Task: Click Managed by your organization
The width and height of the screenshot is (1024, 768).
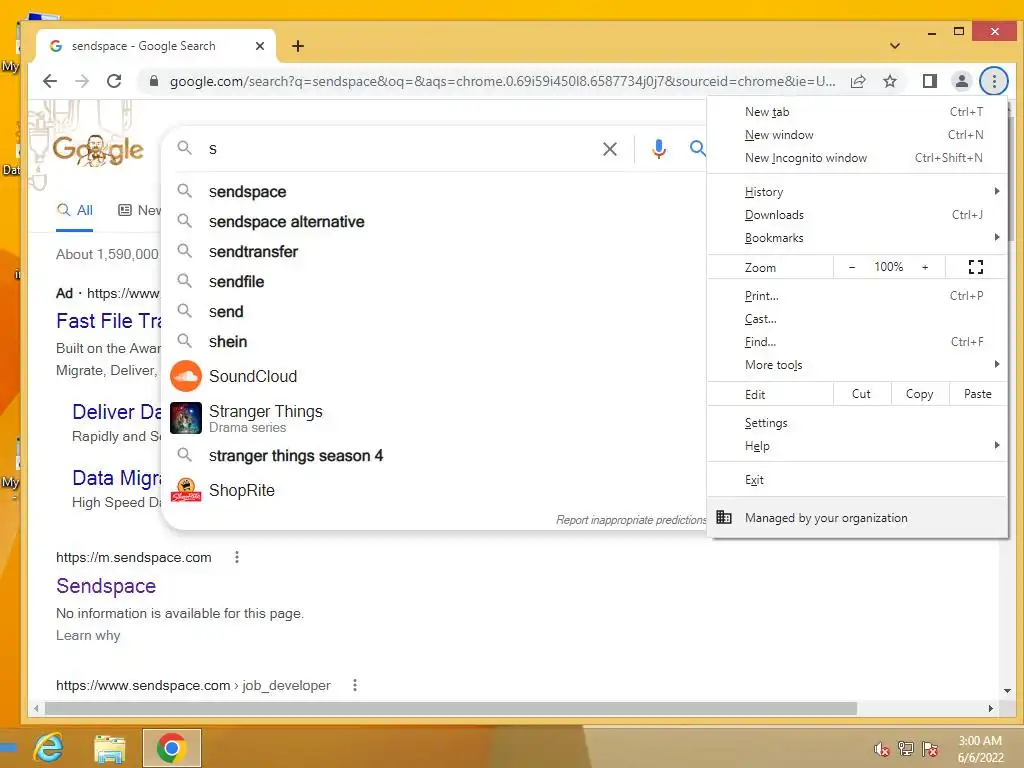Action: coord(857,518)
